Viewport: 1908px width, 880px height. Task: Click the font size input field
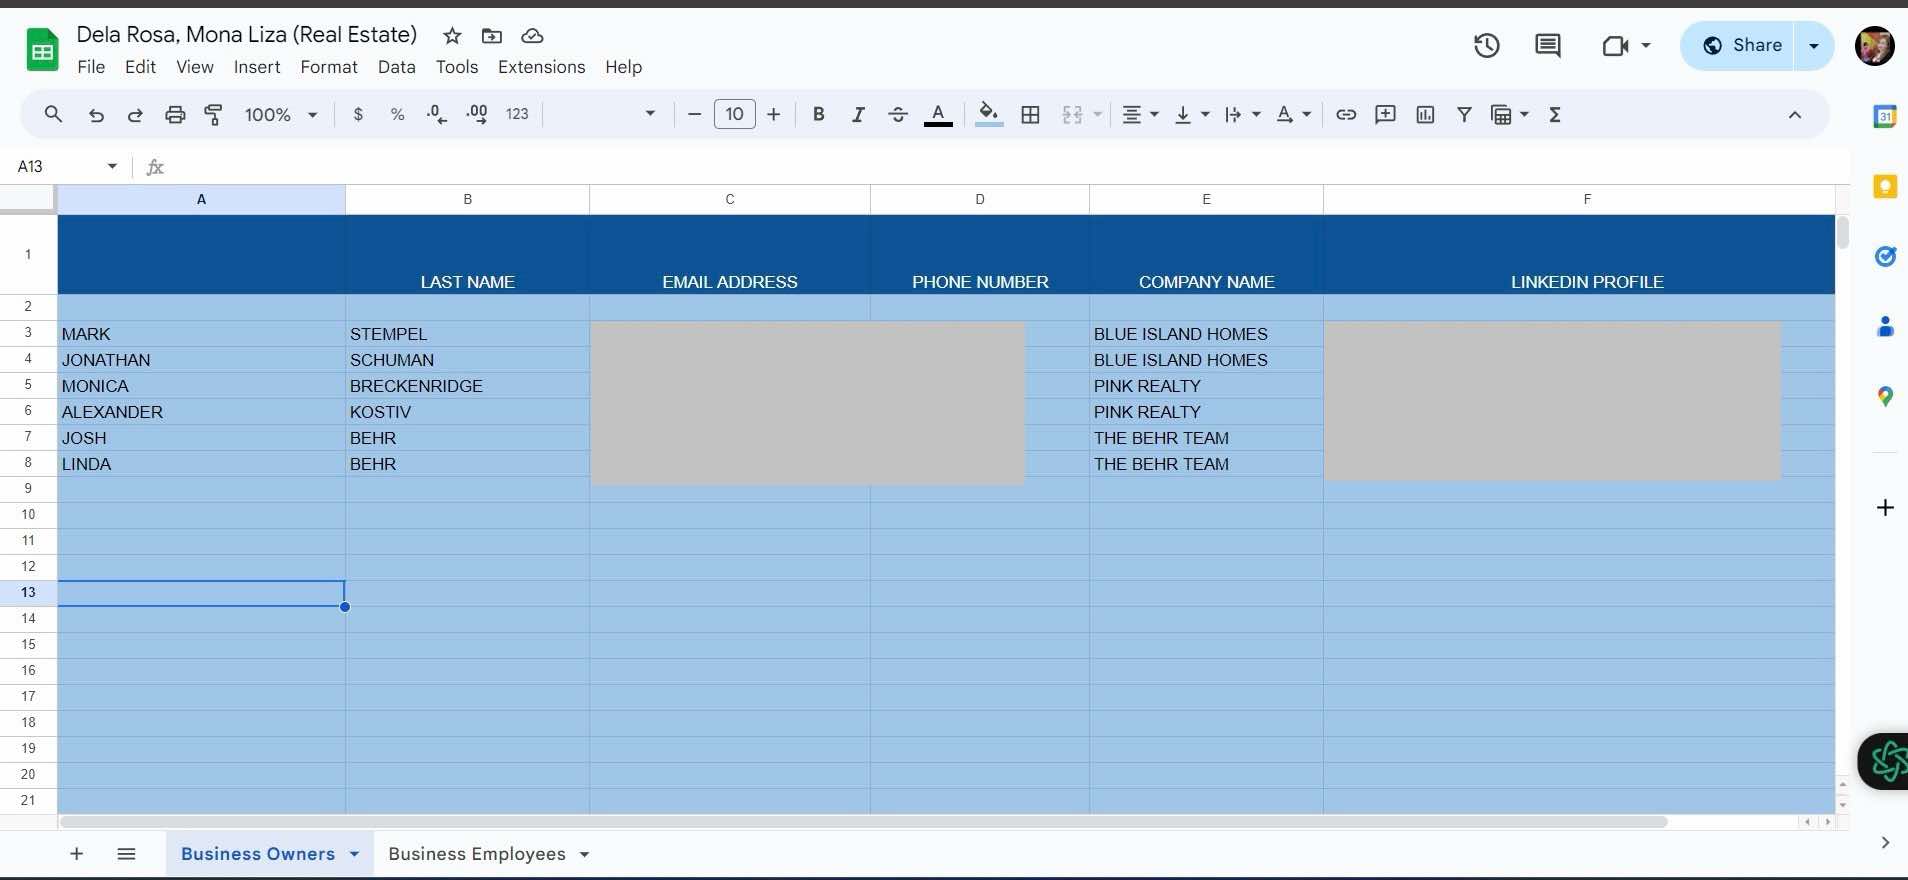pos(735,115)
